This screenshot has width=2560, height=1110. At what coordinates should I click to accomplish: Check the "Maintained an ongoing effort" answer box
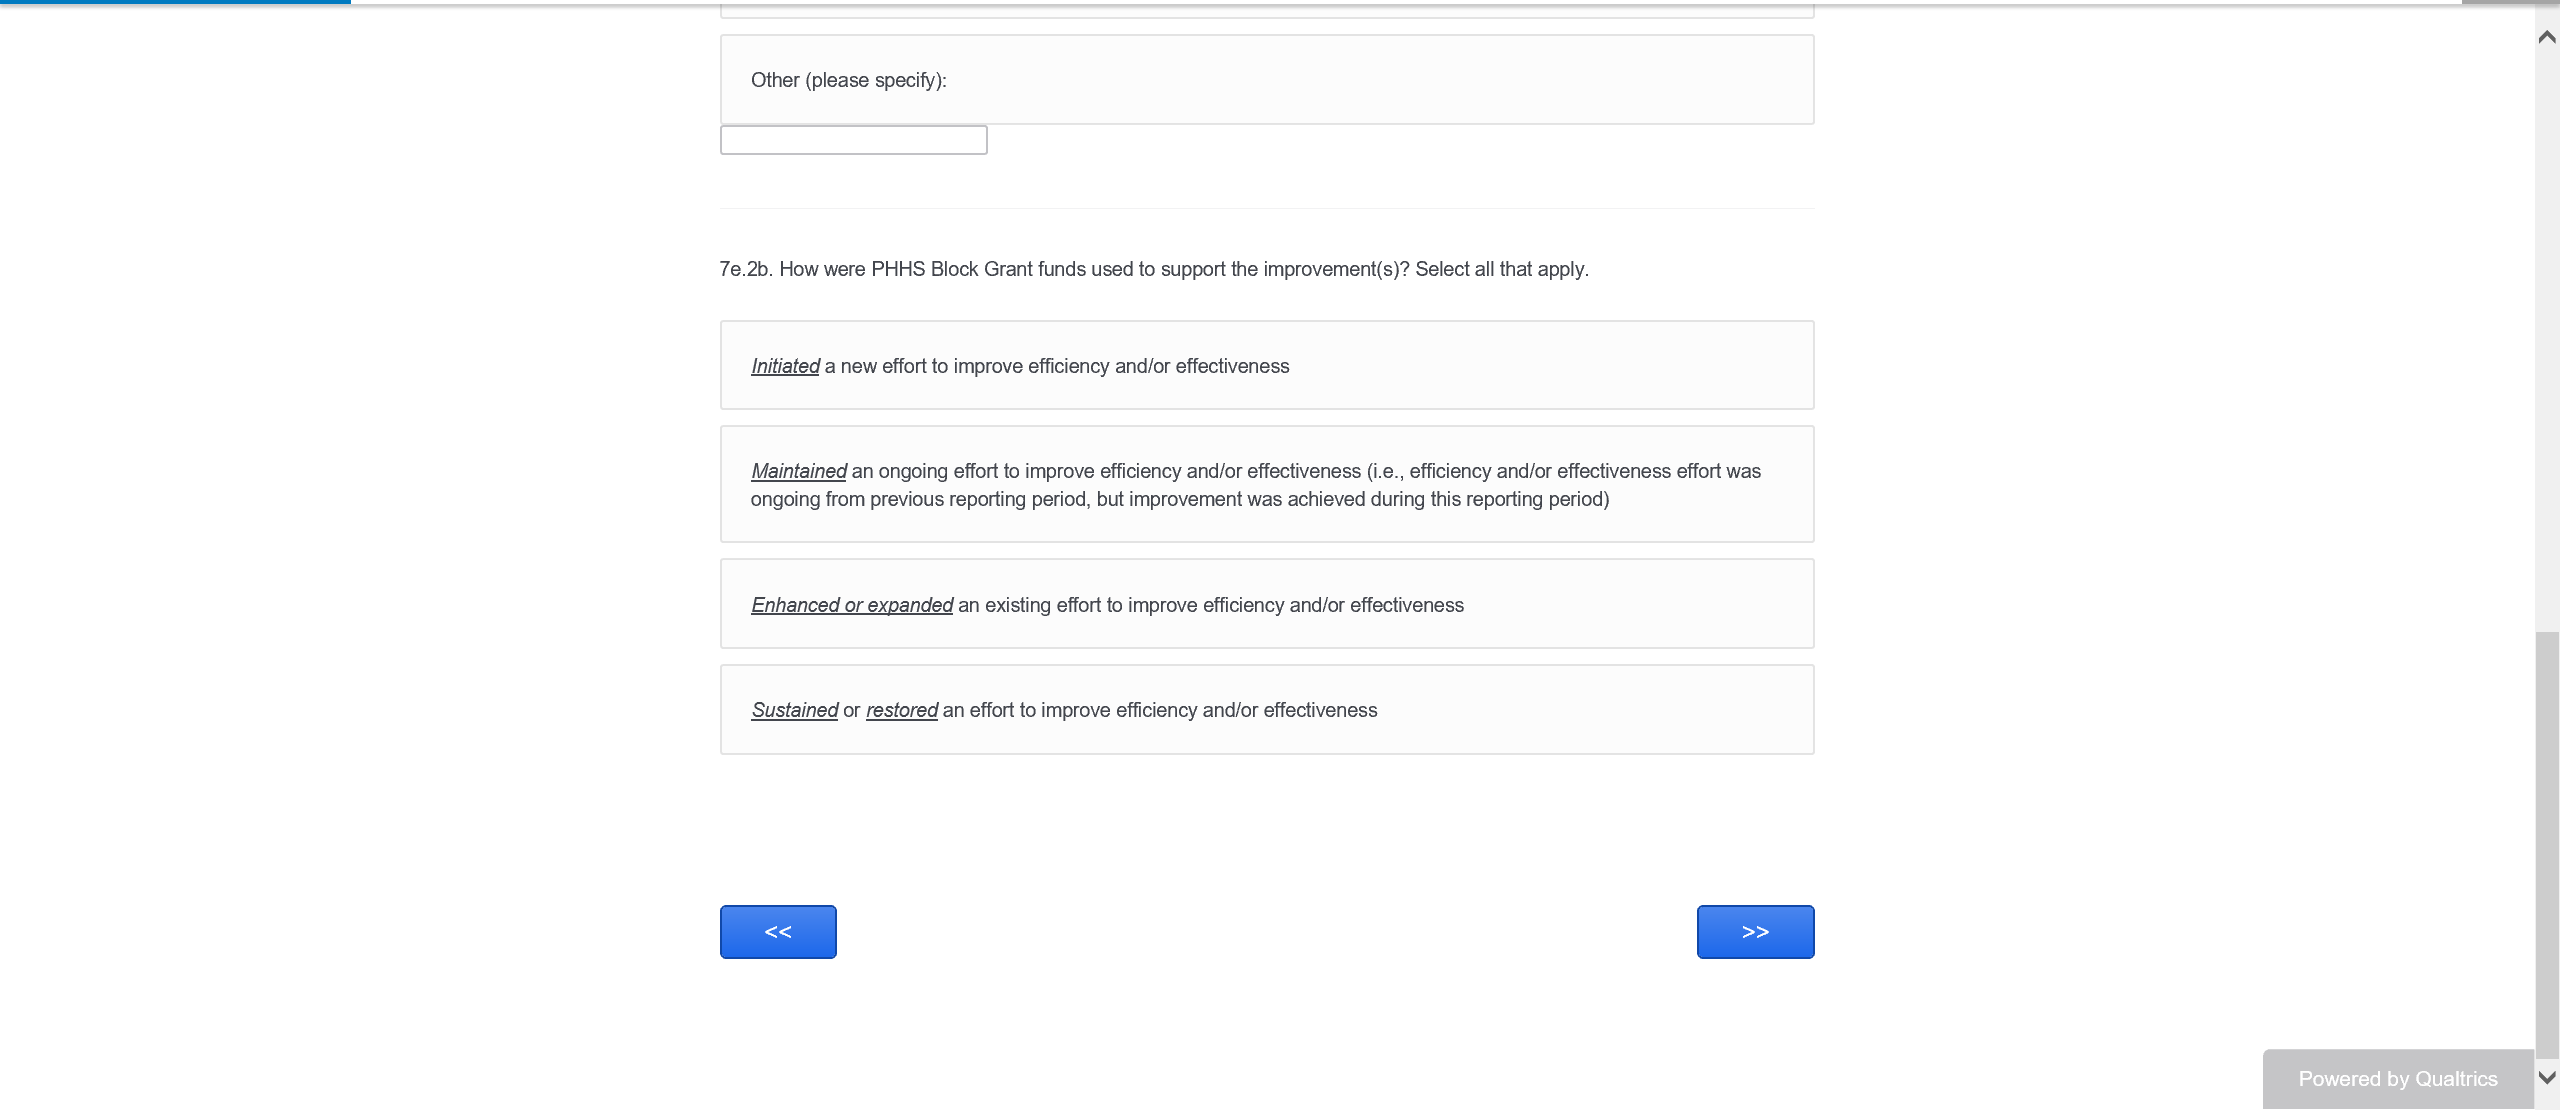pyautogui.click(x=1266, y=485)
